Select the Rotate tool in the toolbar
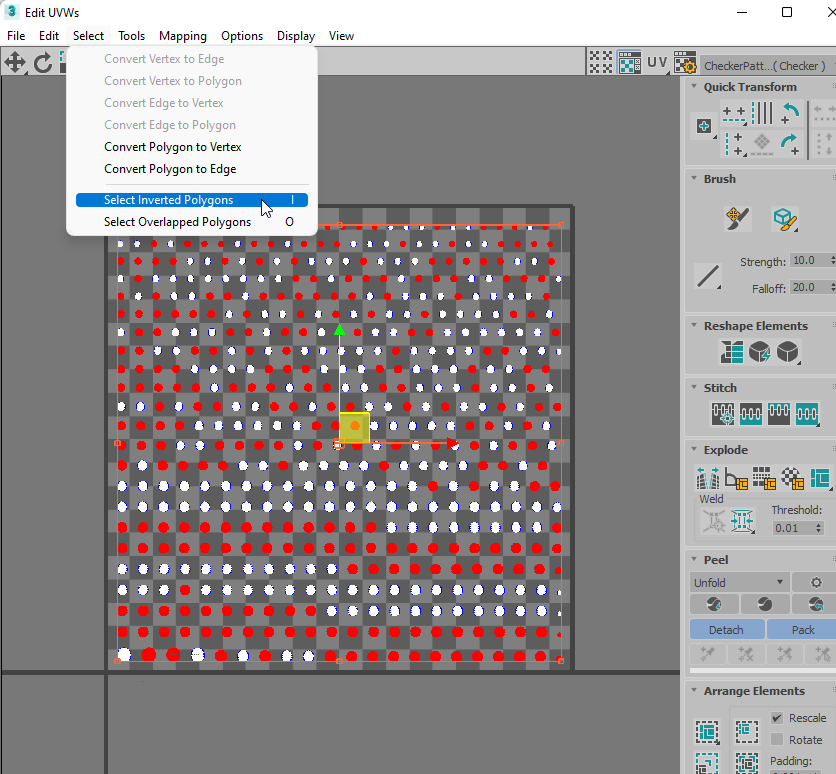The height and width of the screenshot is (774, 836). click(x=43, y=63)
